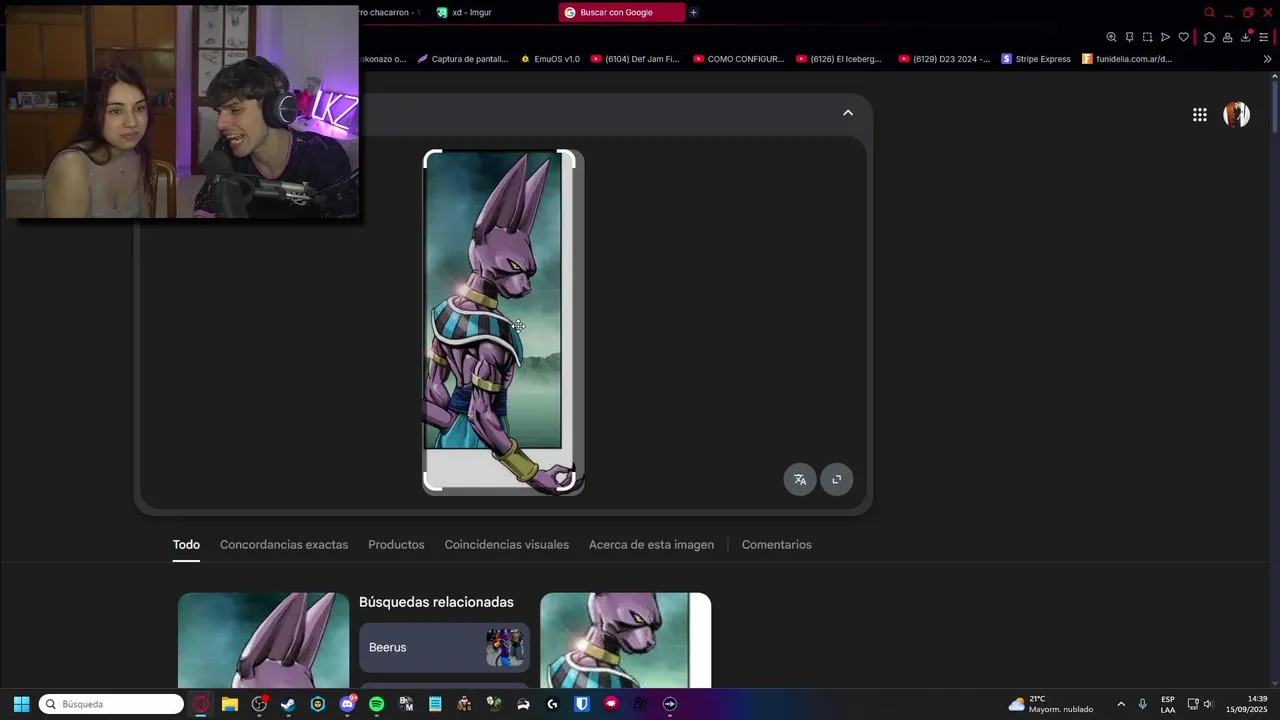Open the Google account avatar menu
The width and height of the screenshot is (1280, 720).
1237,114
